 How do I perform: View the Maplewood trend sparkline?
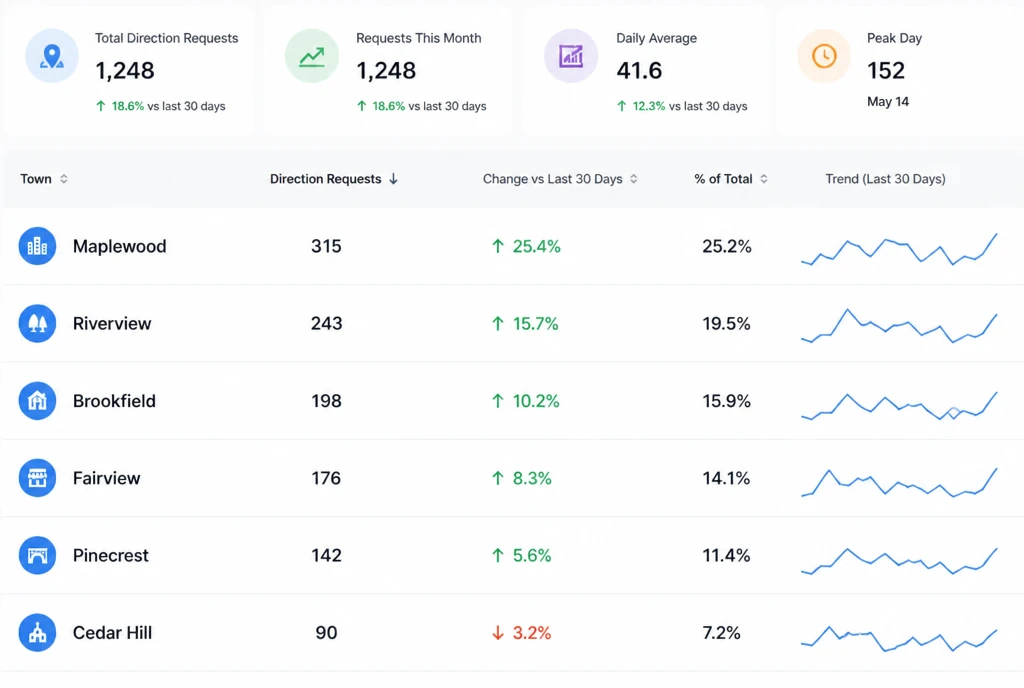(x=899, y=249)
